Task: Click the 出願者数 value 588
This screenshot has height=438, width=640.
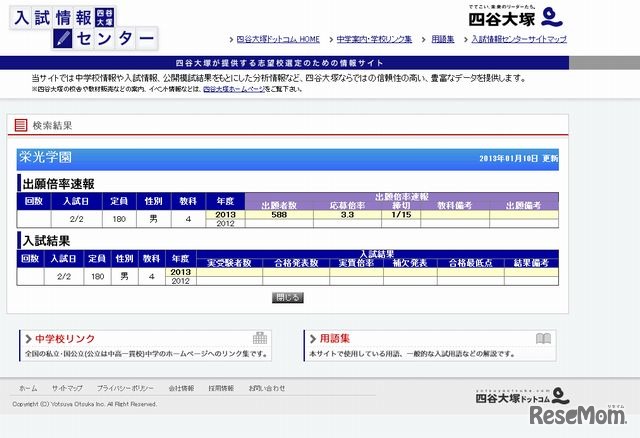Action: pyautogui.click(x=279, y=215)
